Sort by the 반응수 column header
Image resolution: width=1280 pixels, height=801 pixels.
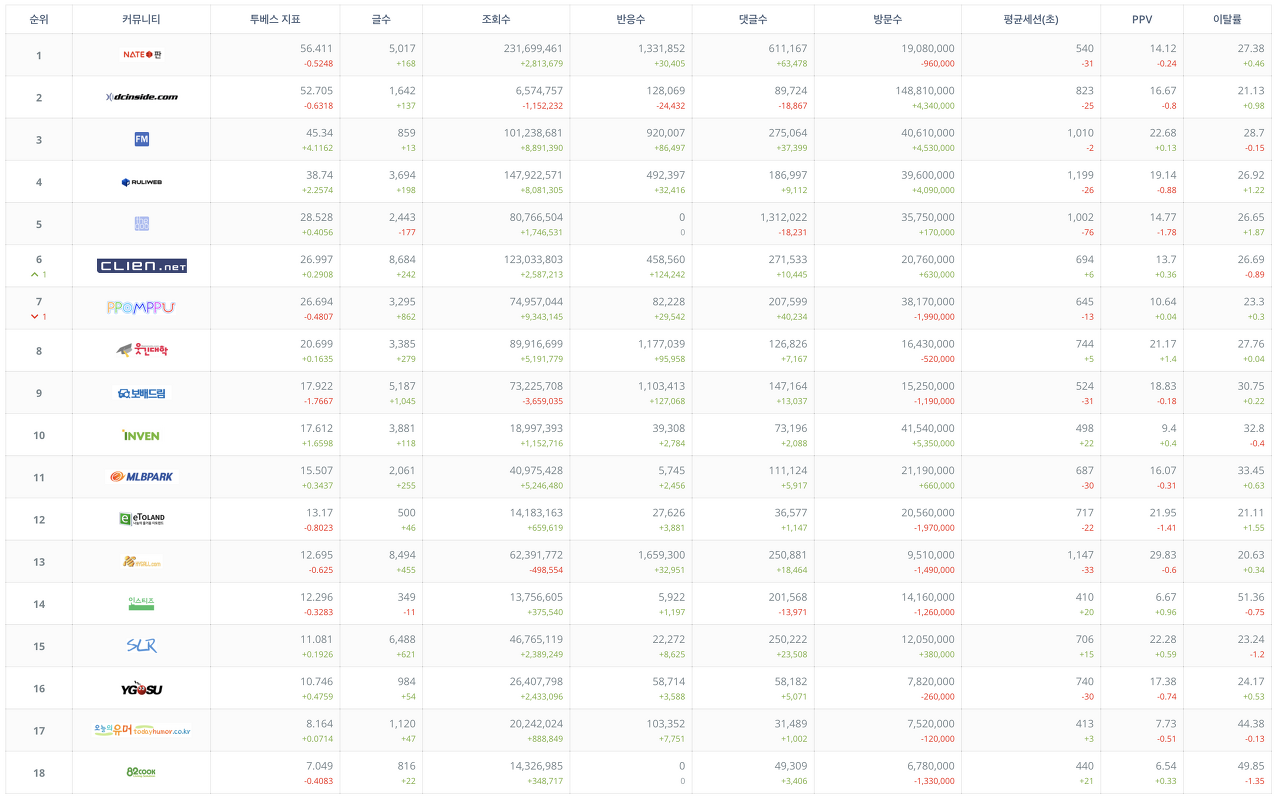point(631,19)
